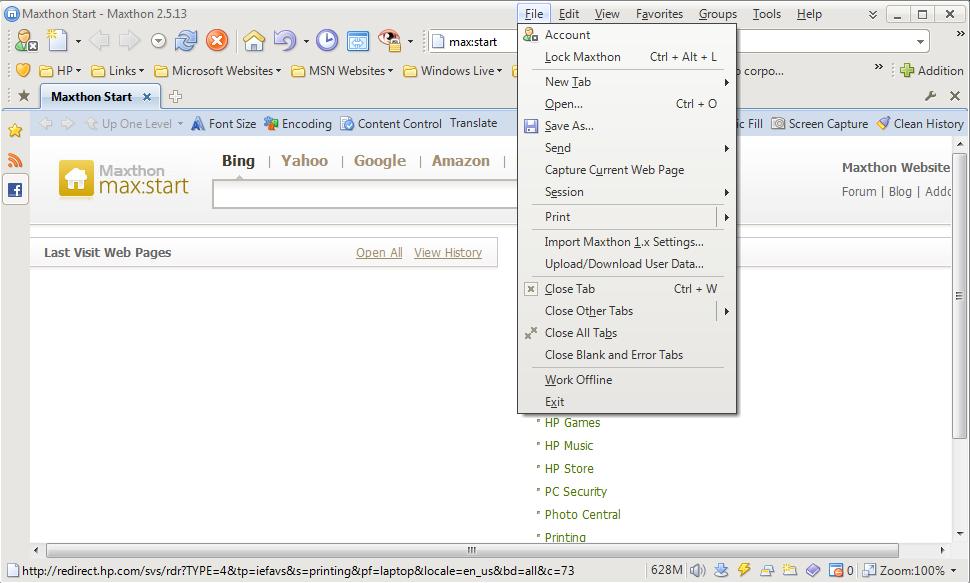
Task: Click the HP Games link
Action: click(x=572, y=423)
